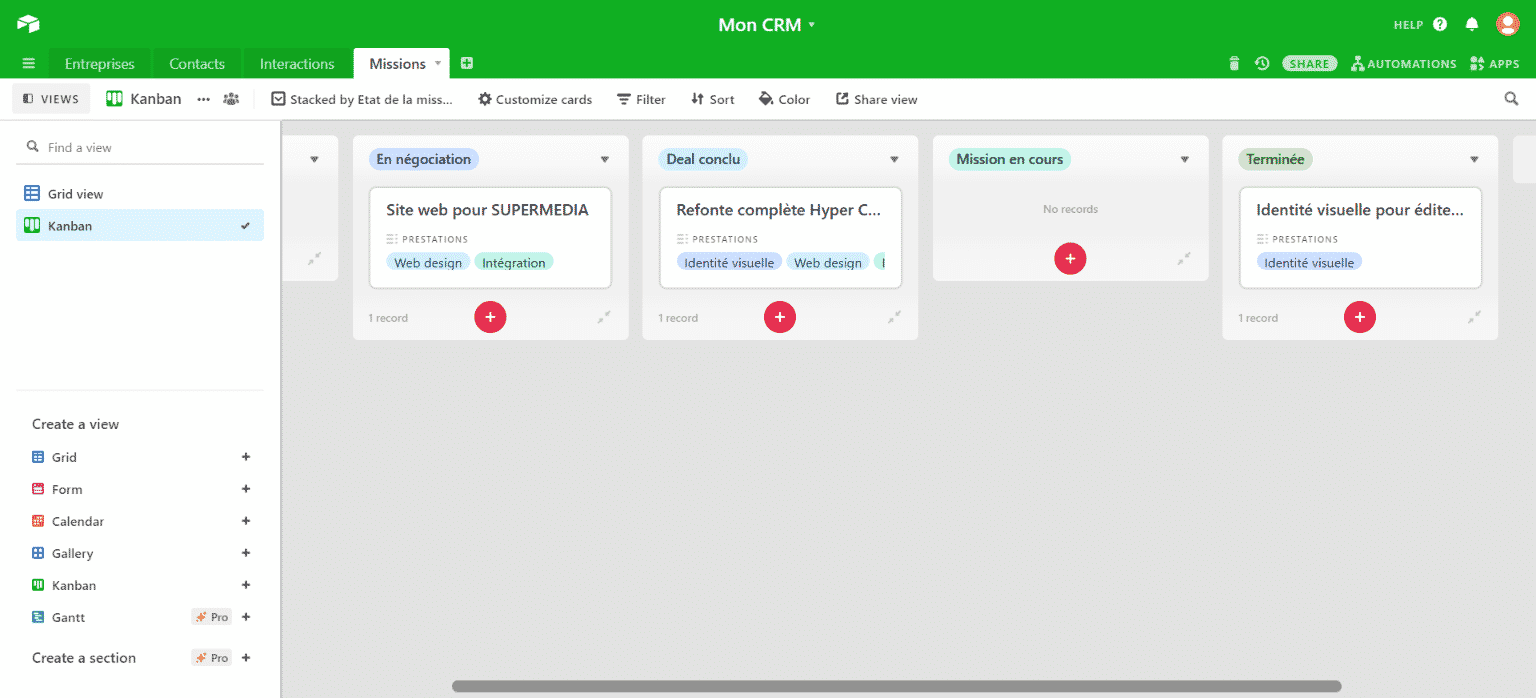The image size is (1536, 698).
Task: Click Web design tag on SUPERMEDIA card
Action: [x=428, y=262]
